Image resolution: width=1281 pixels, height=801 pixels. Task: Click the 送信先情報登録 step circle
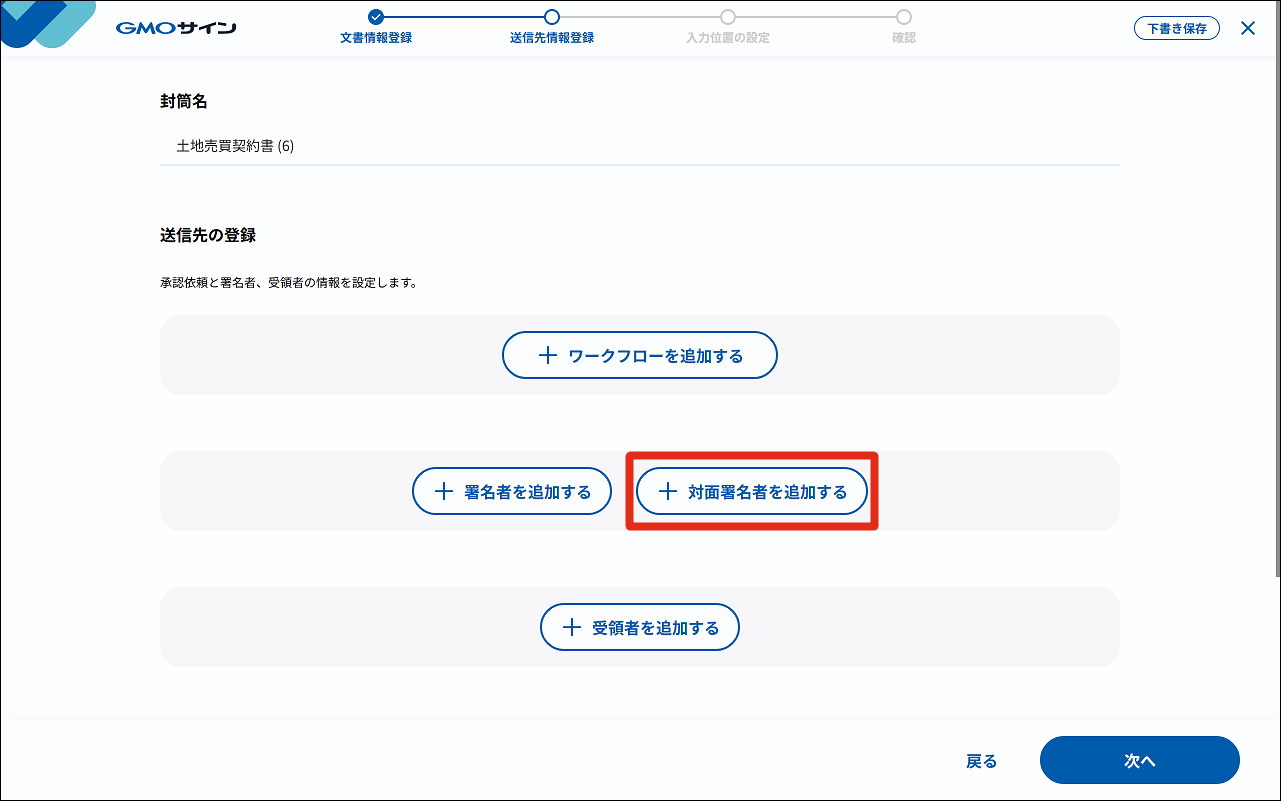pos(552,16)
